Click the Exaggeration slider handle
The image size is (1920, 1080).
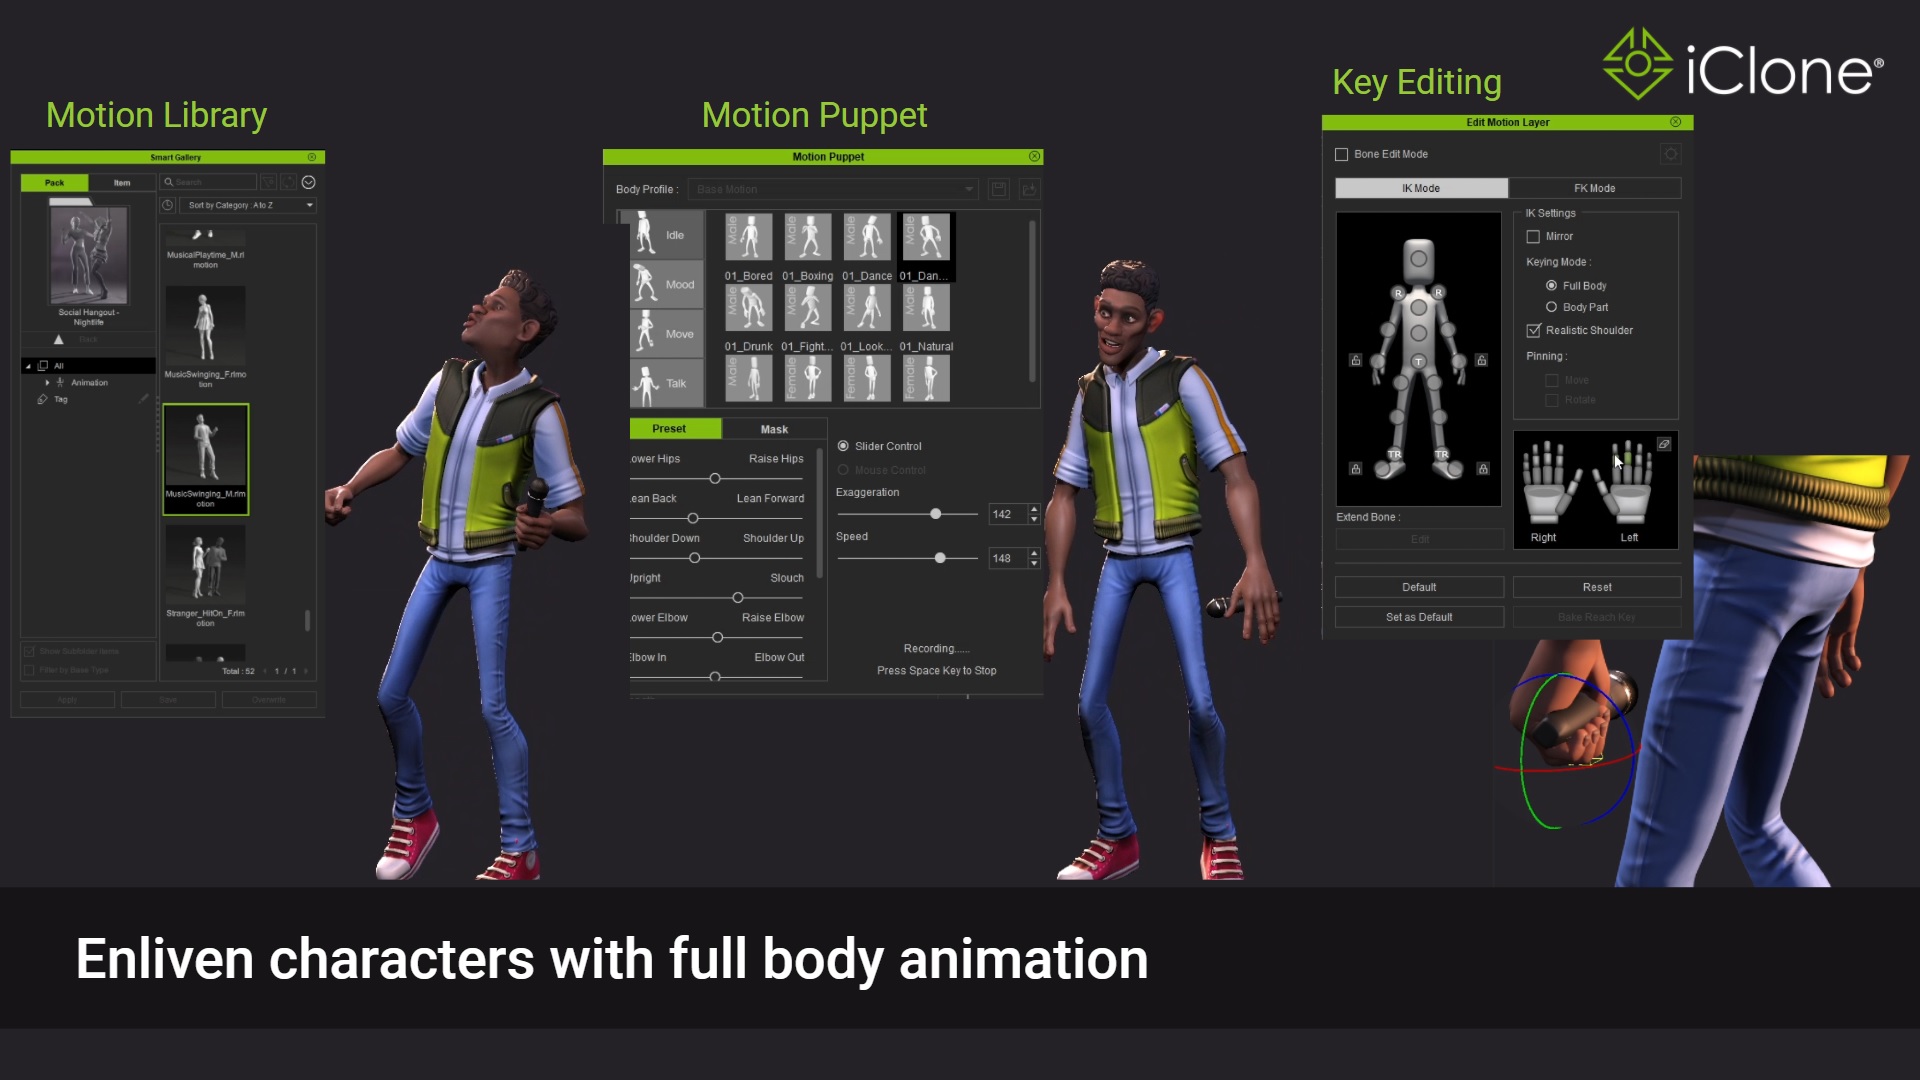pyautogui.click(x=936, y=514)
